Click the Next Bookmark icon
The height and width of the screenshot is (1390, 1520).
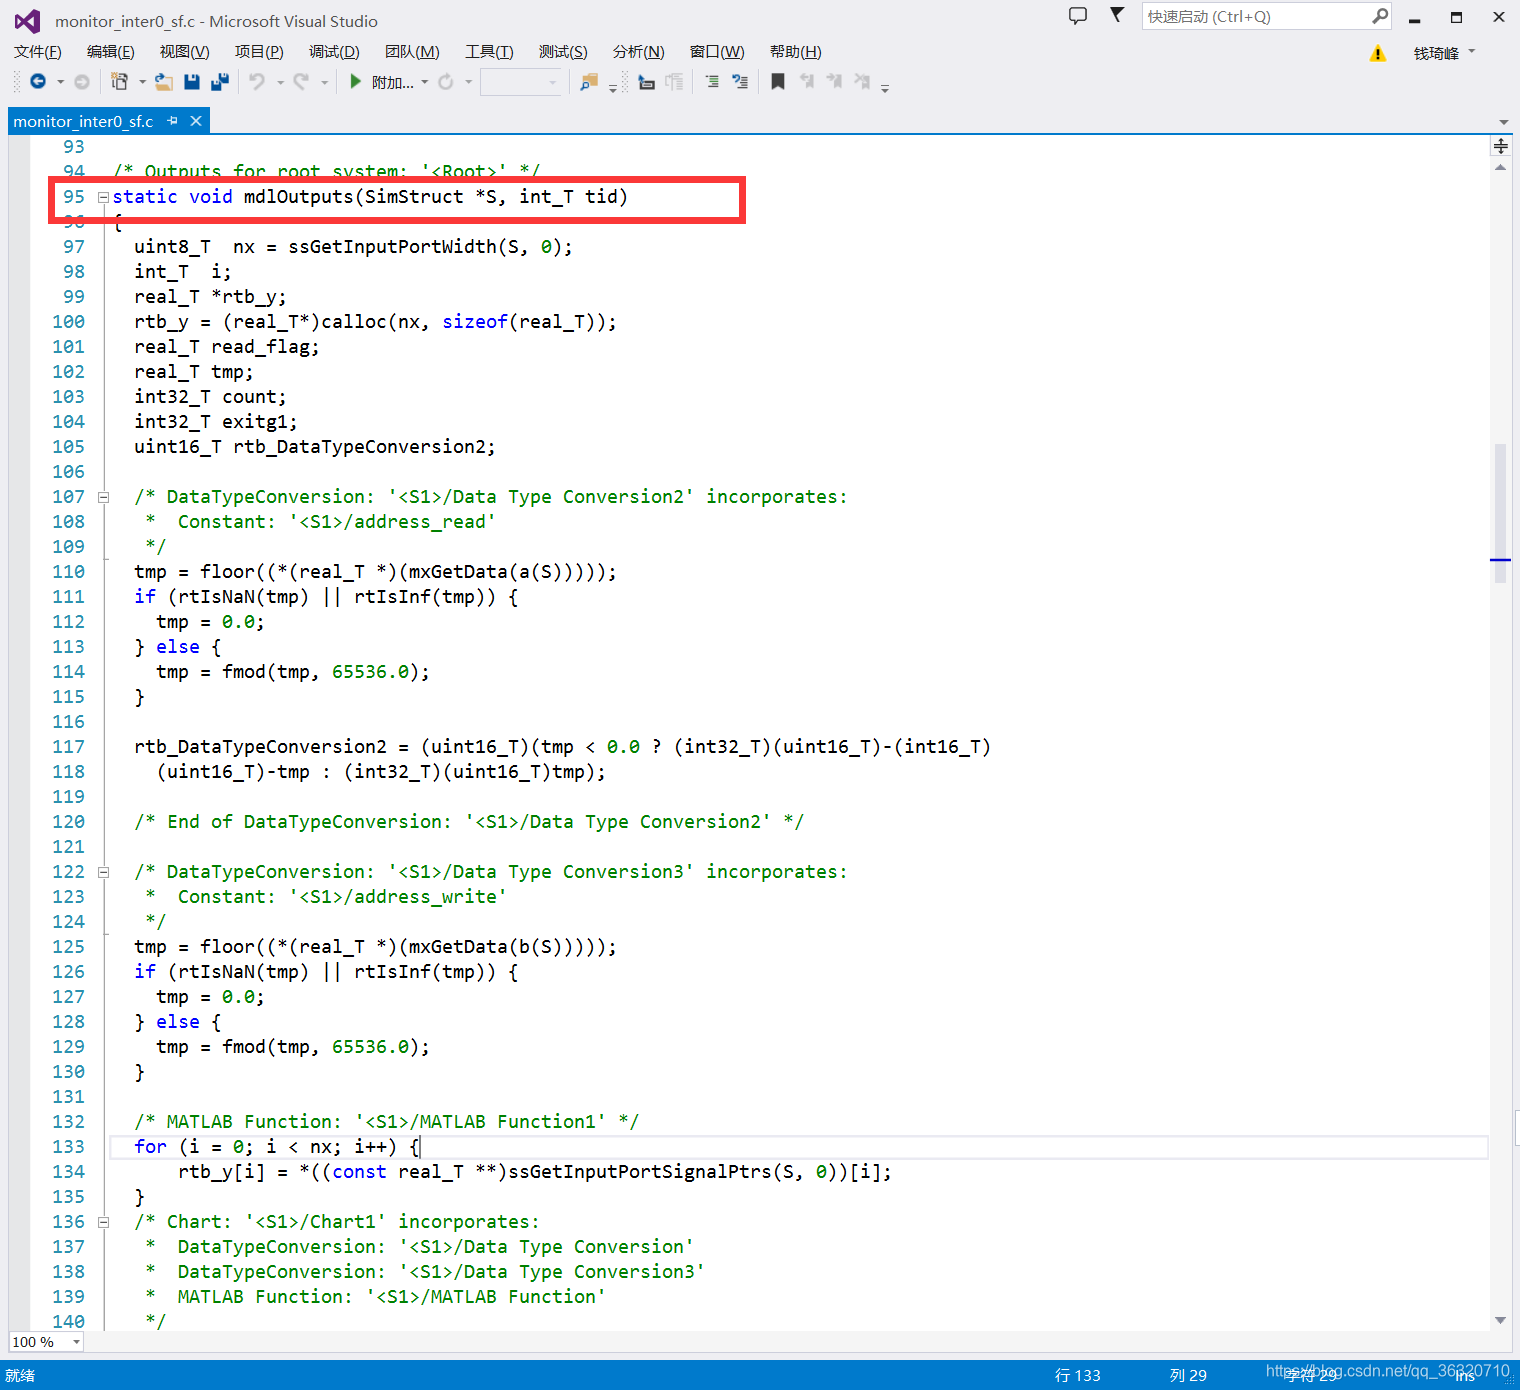835,82
